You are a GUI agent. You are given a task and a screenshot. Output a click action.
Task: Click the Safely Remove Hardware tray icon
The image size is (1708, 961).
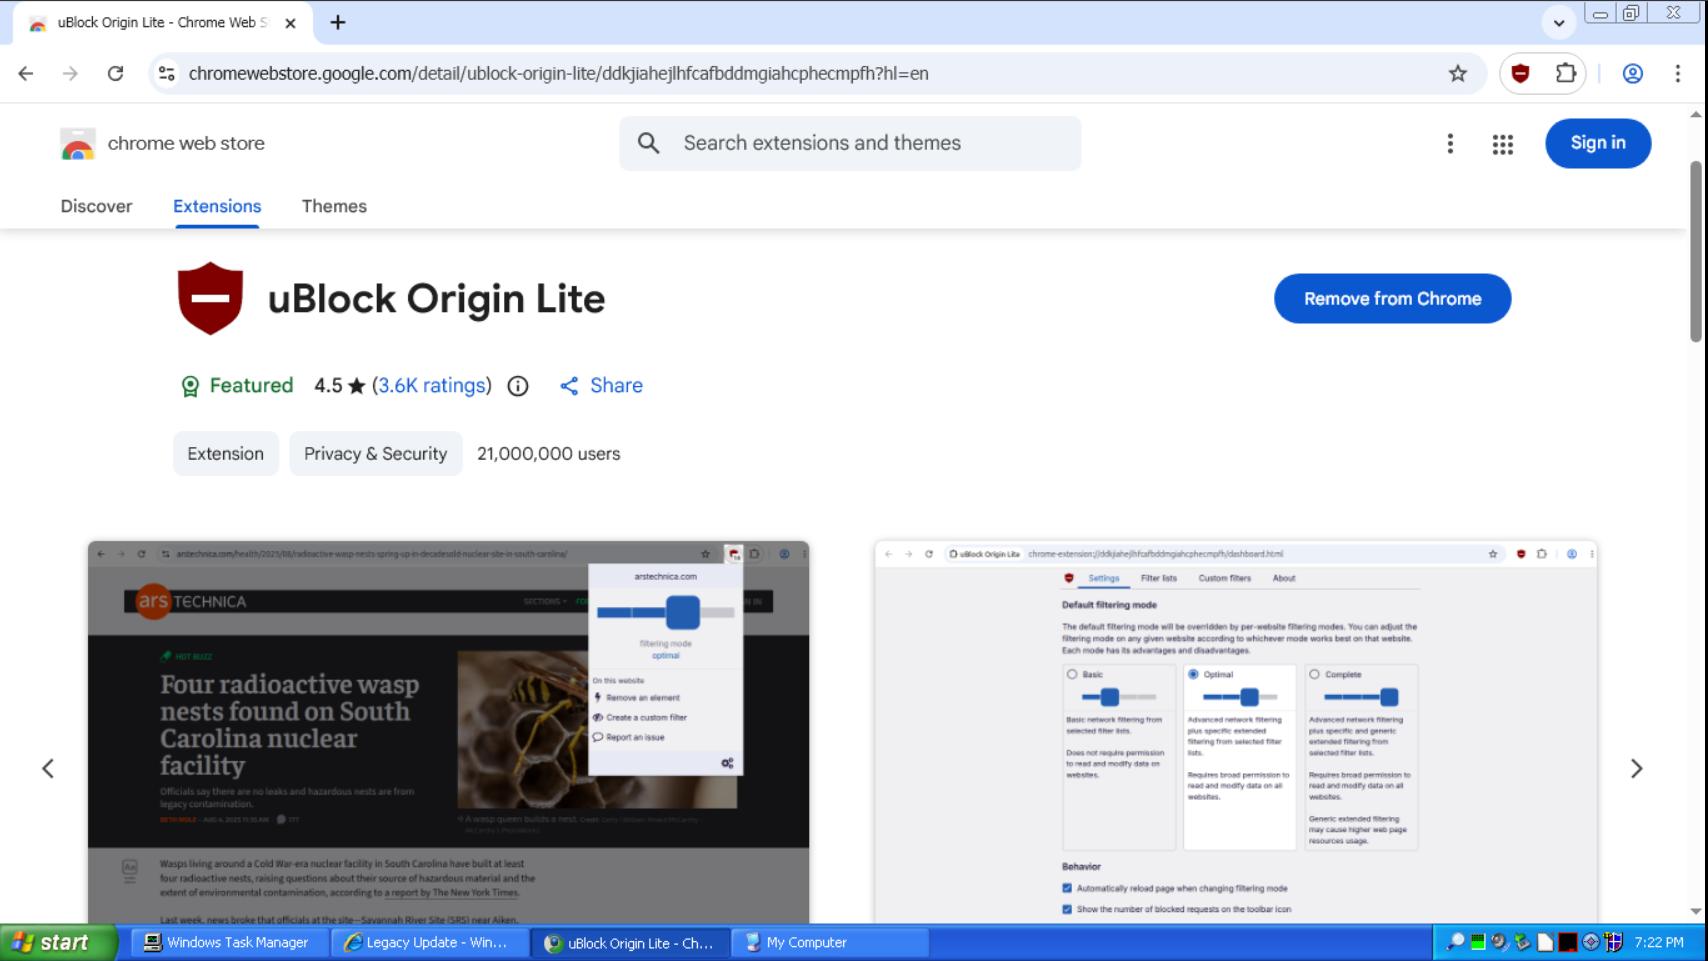coord(1522,942)
